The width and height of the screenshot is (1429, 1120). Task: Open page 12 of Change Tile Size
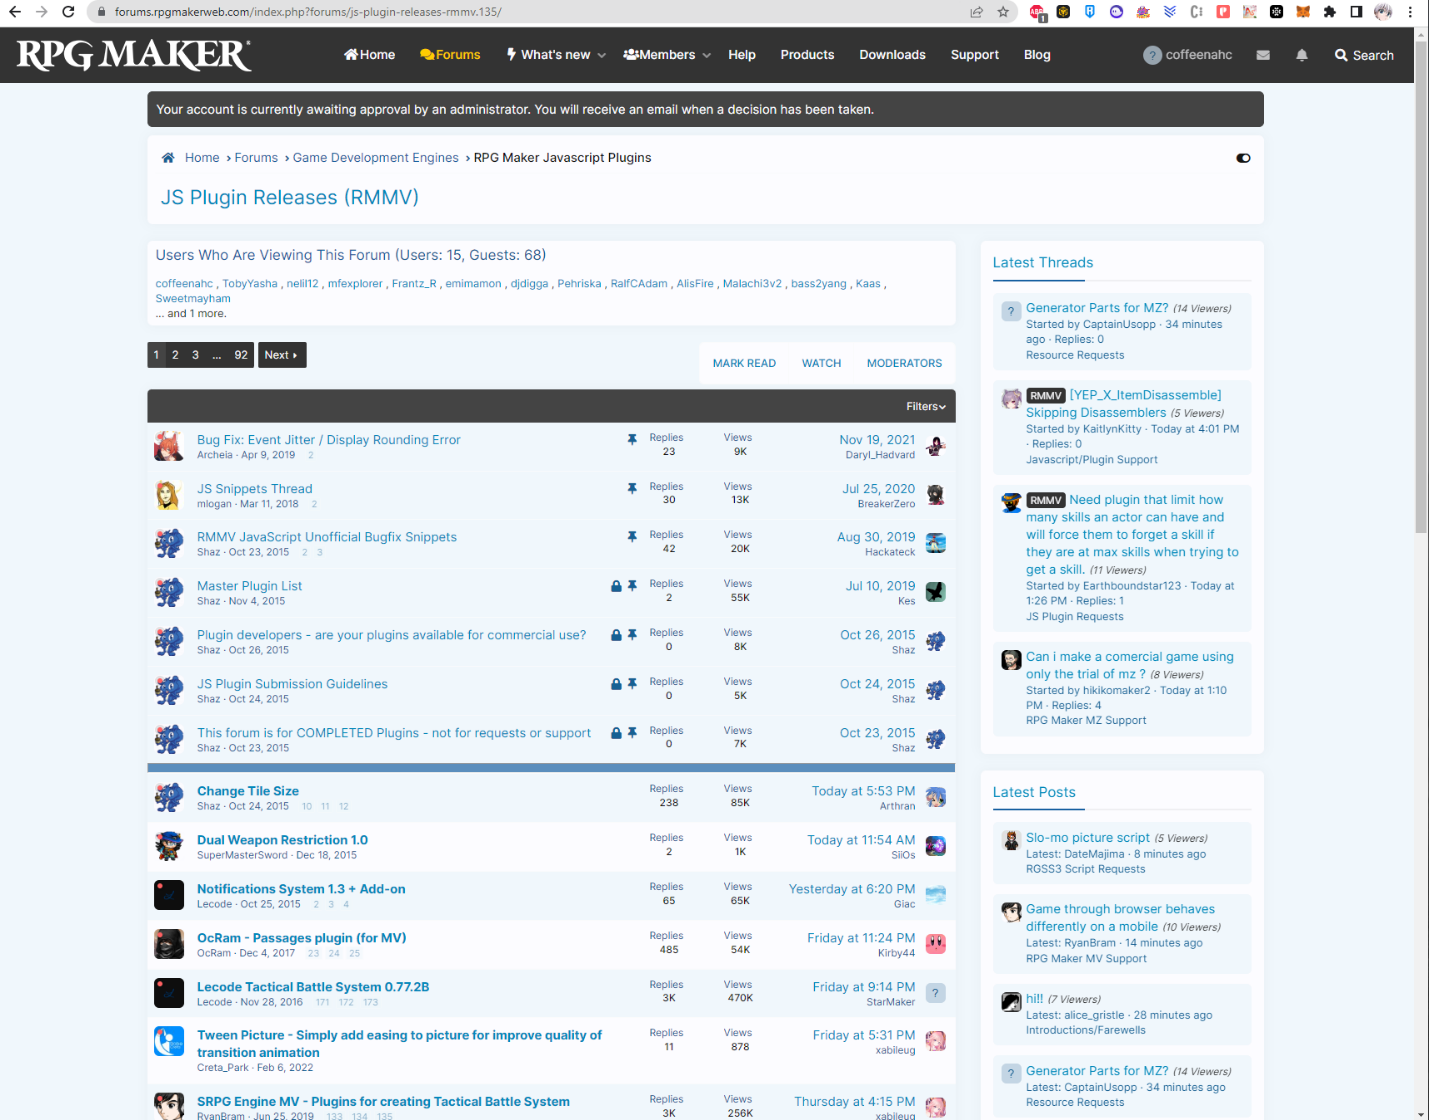(x=343, y=806)
